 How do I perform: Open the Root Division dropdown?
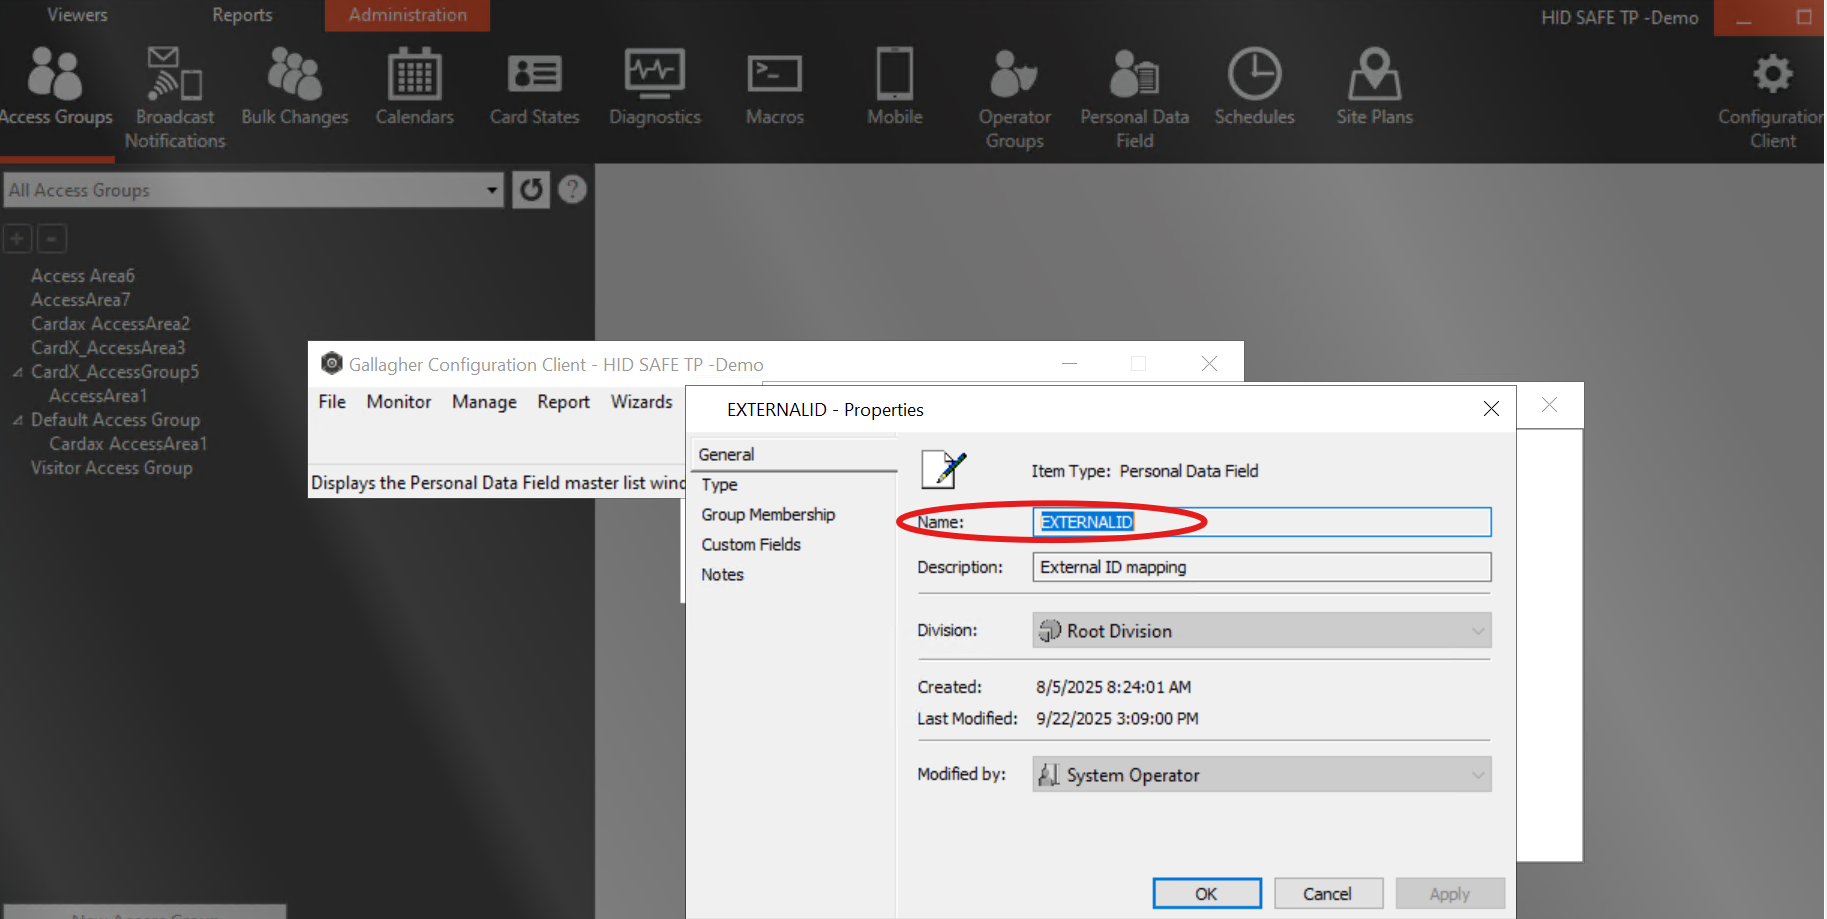(x=1261, y=631)
